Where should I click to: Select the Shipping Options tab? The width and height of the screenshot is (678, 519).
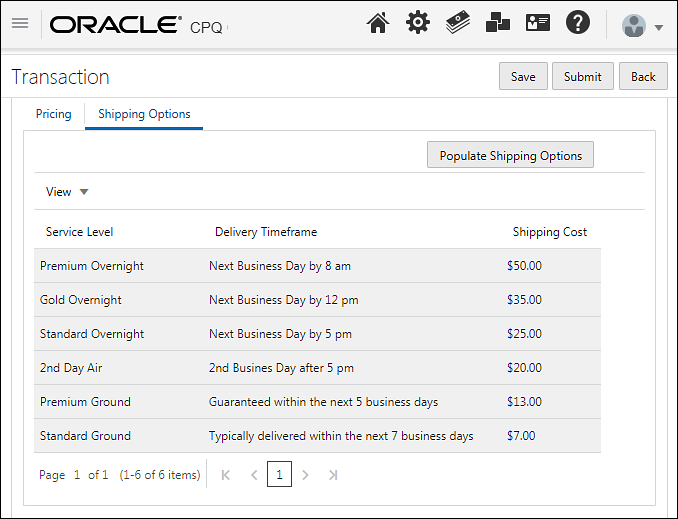(x=144, y=114)
